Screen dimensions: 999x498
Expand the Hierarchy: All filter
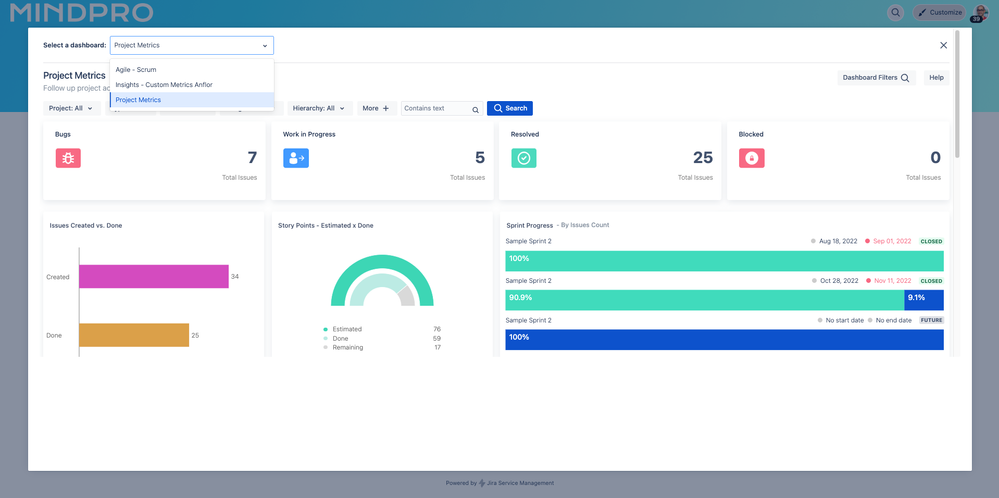coord(319,108)
